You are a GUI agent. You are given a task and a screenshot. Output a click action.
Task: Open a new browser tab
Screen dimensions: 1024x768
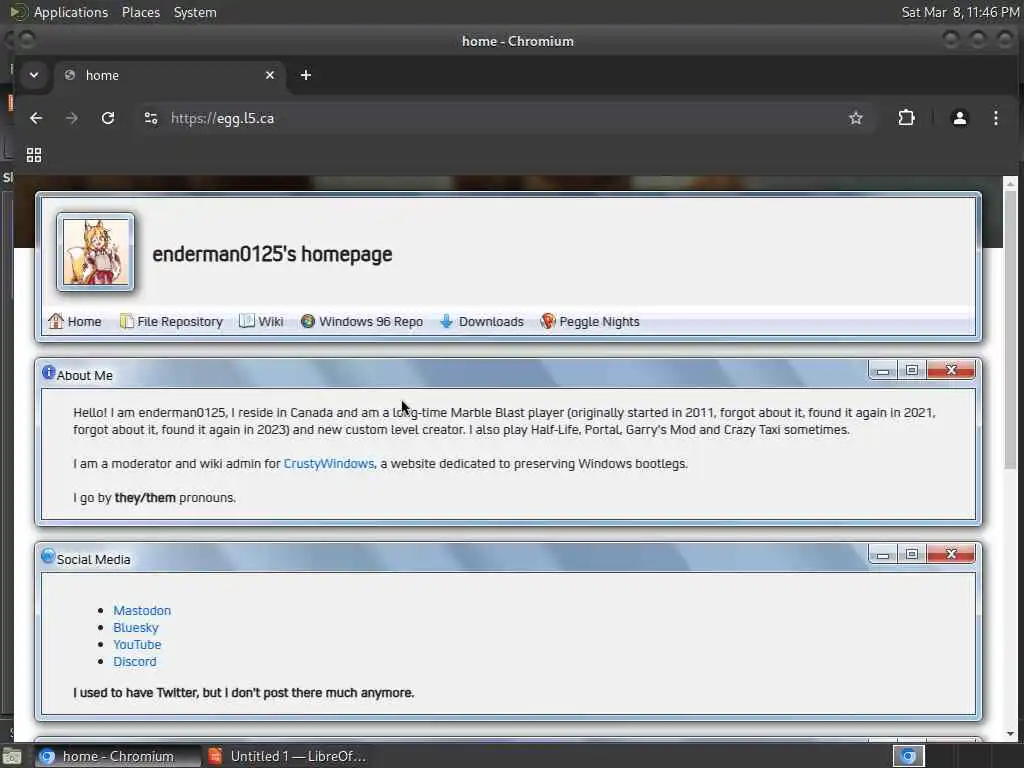click(x=306, y=75)
